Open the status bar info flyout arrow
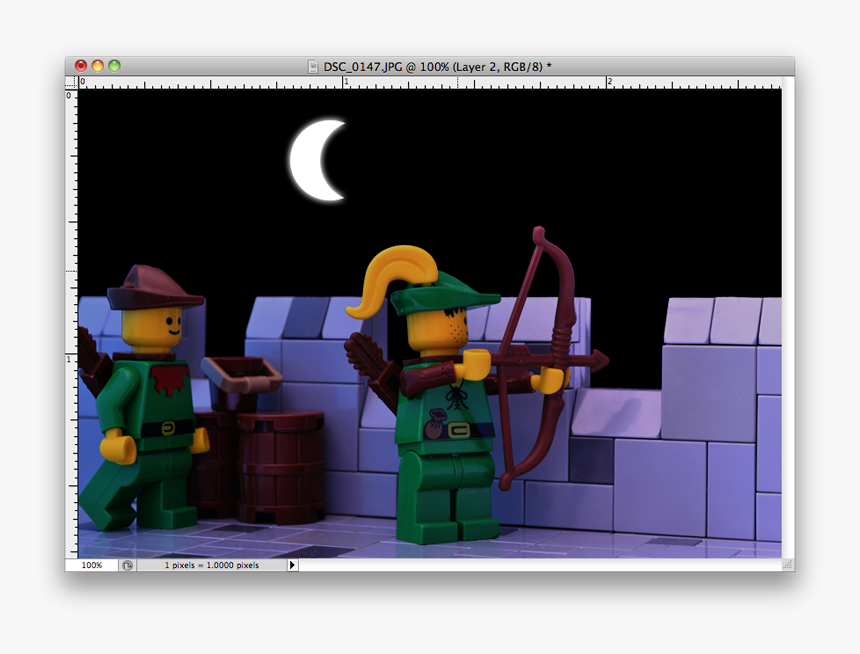Image resolution: width=860 pixels, height=654 pixels. point(292,565)
